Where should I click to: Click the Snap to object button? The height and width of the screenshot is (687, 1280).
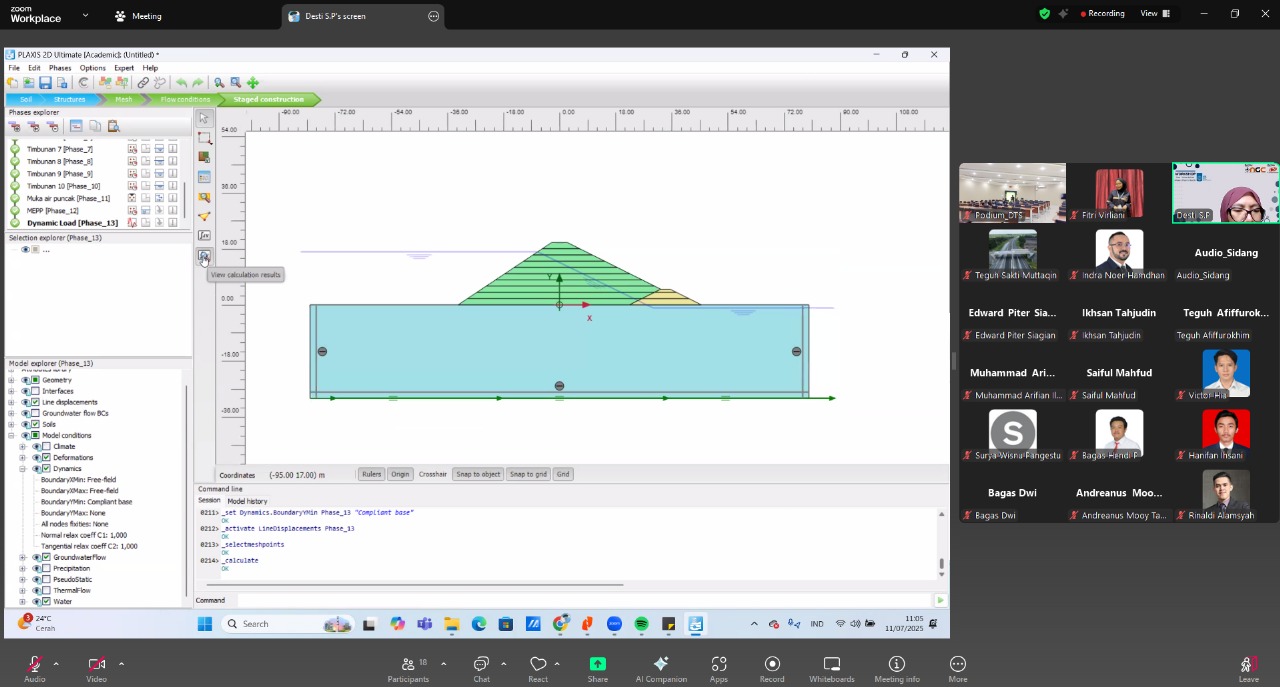click(477, 474)
